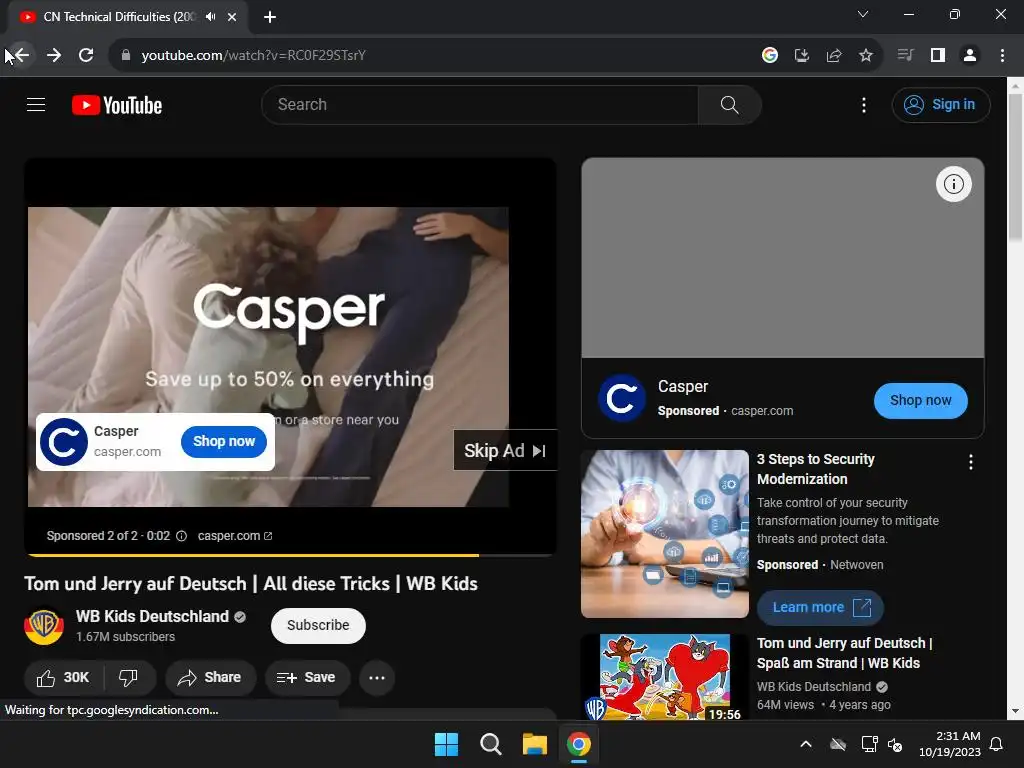Image resolution: width=1024 pixels, height=768 pixels.
Task: Open the Google account icon in address bar
Action: [x=770, y=56]
